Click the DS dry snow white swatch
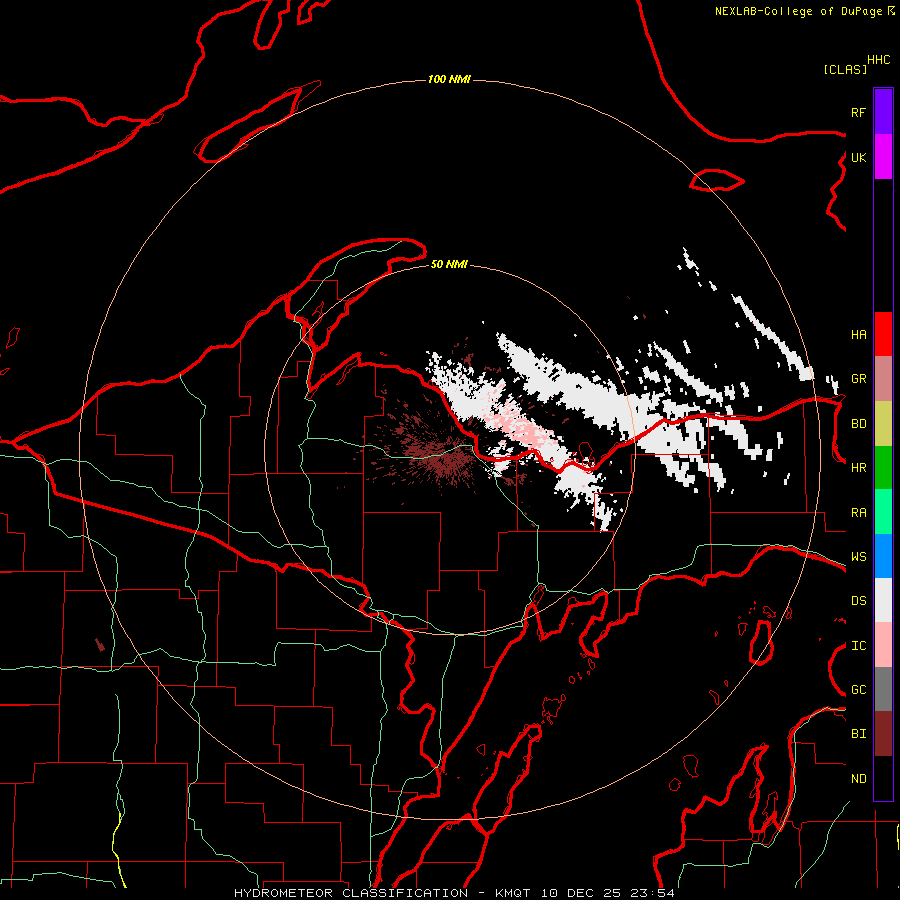The image size is (900, 900). (883, 600)
